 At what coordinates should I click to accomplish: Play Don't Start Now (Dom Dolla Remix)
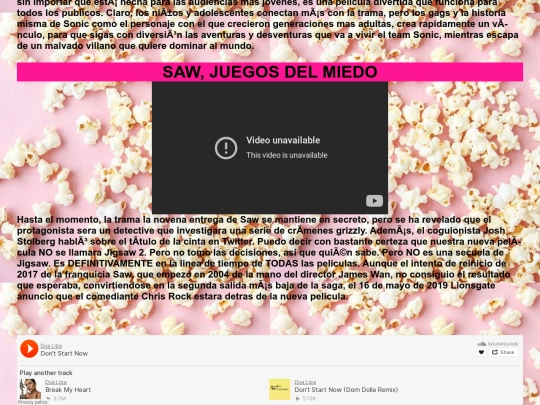coord(346,390)
